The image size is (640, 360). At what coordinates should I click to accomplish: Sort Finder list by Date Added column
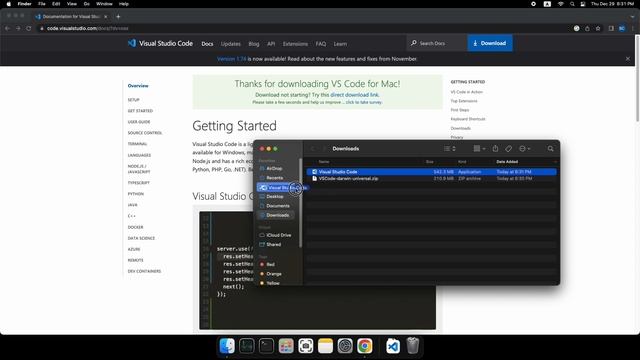pos(507,162)
